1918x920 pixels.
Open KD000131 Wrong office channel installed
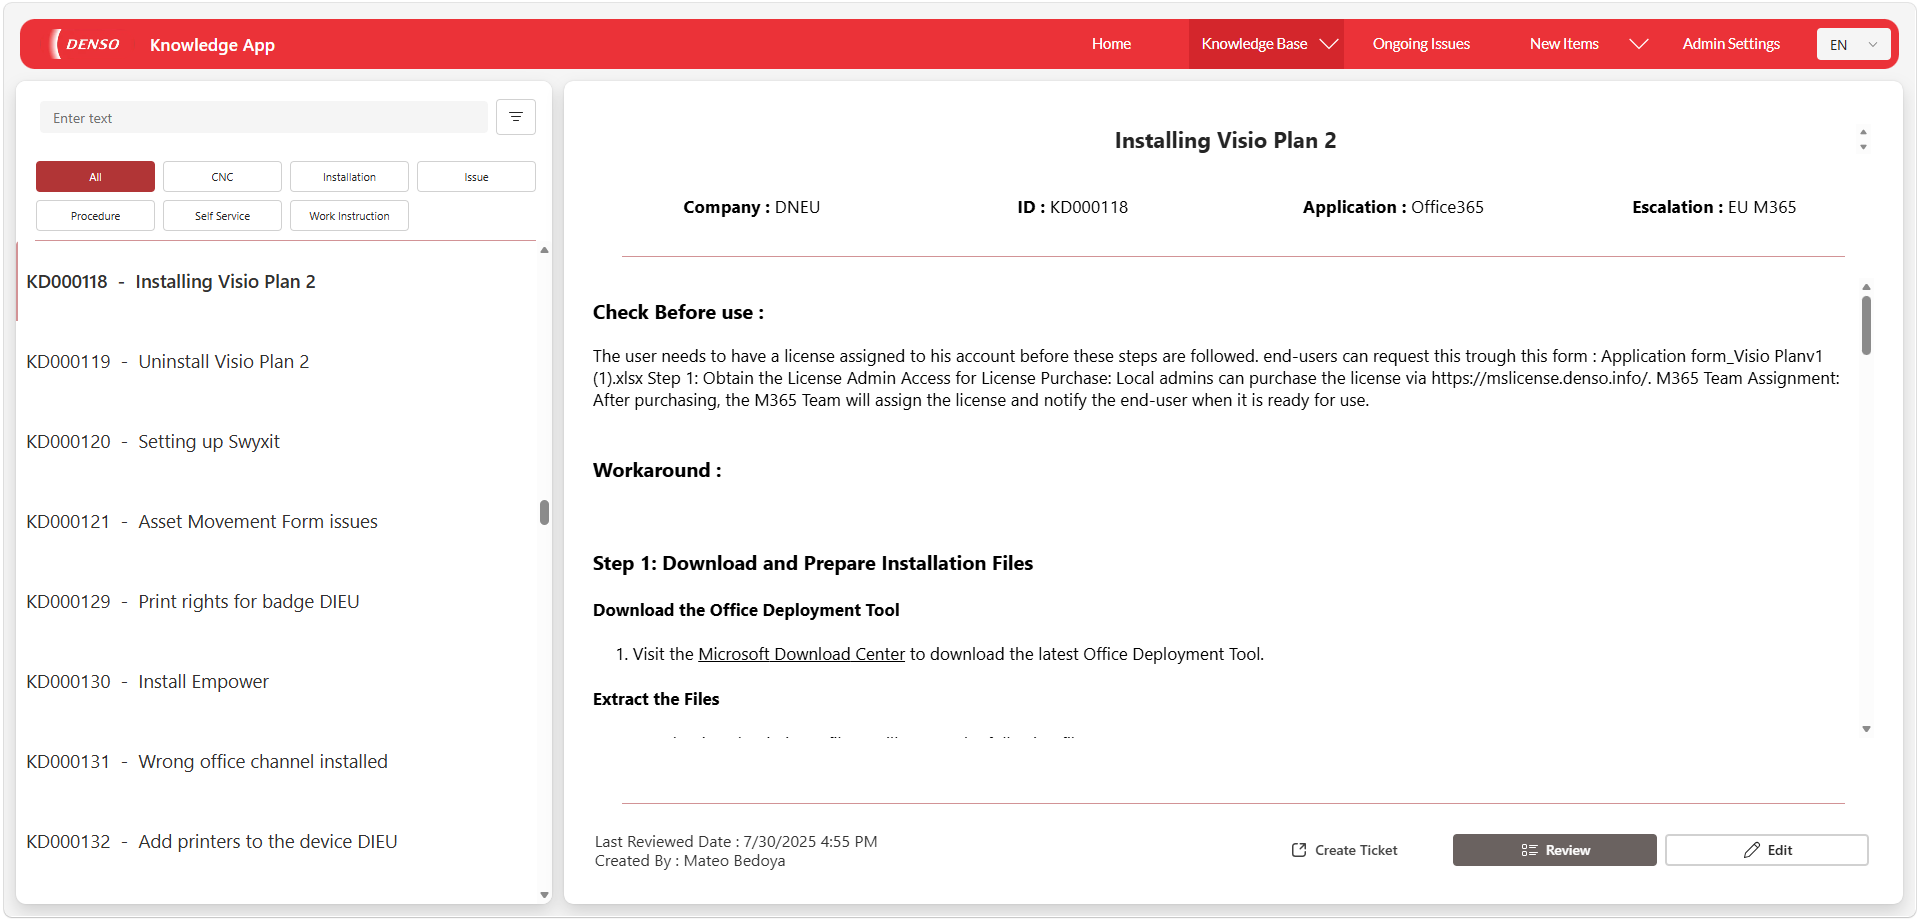tap(276, 762)
